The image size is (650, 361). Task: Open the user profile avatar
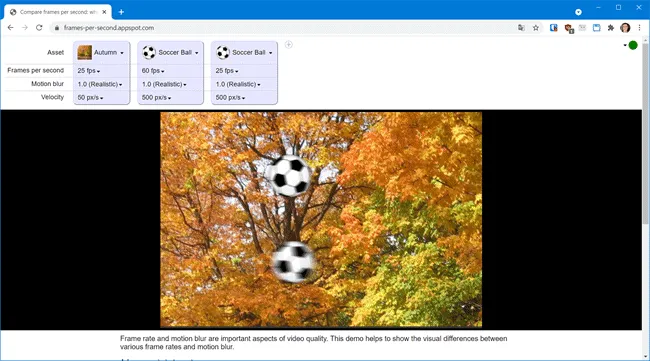point(625,28)
